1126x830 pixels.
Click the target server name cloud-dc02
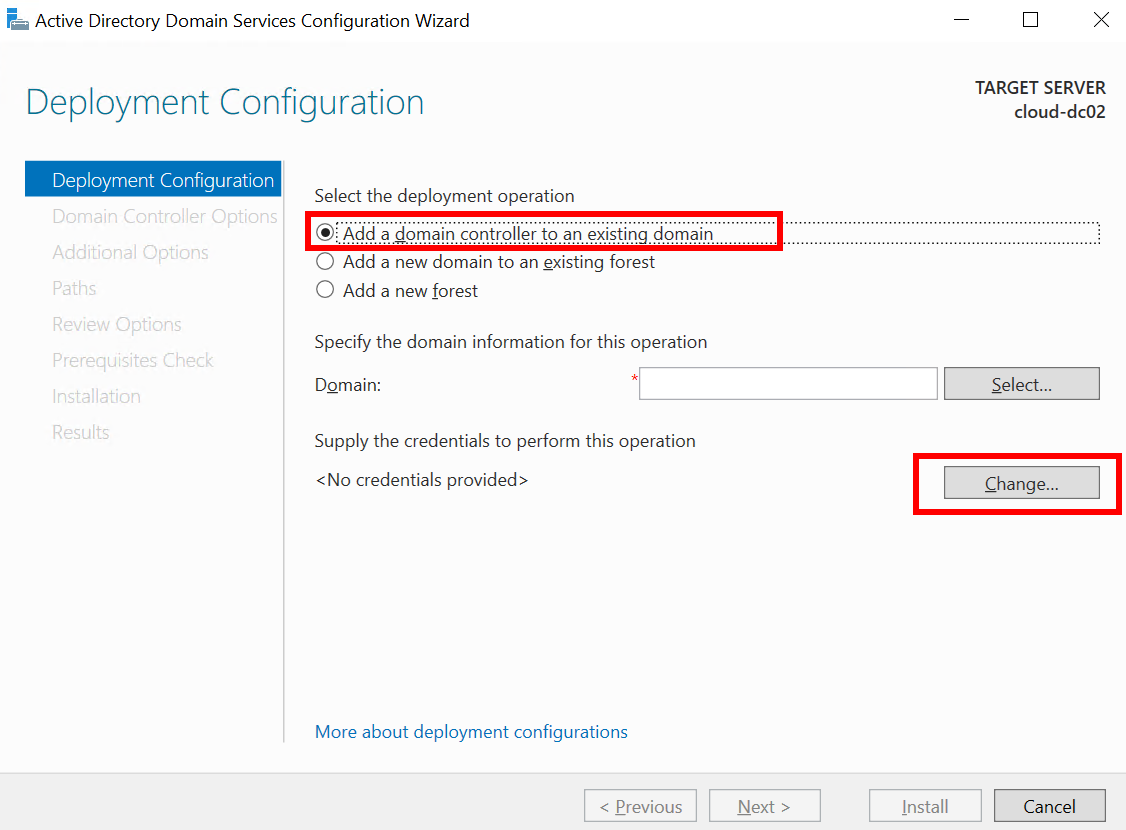tap(1059, 112)
